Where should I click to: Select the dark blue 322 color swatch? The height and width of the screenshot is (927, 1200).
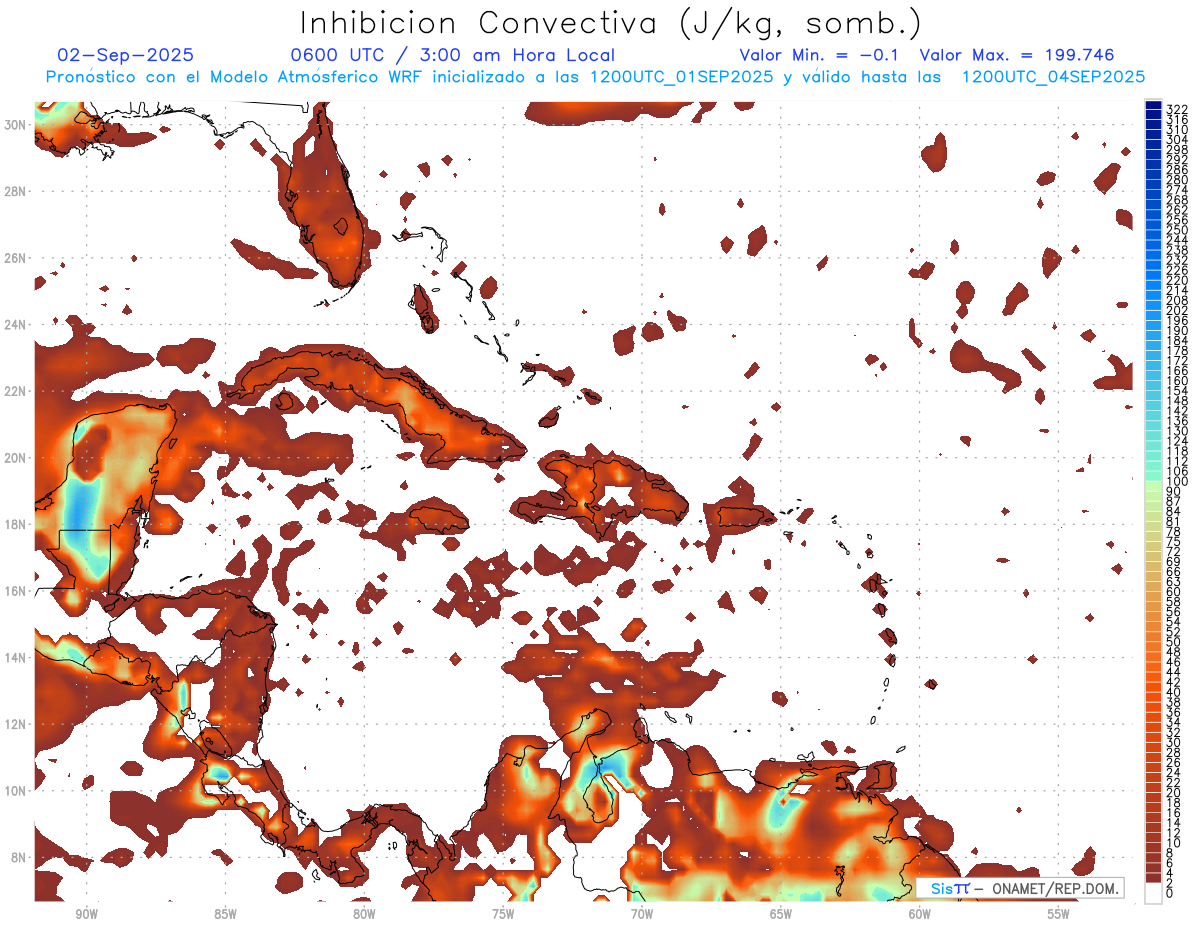1153,106
